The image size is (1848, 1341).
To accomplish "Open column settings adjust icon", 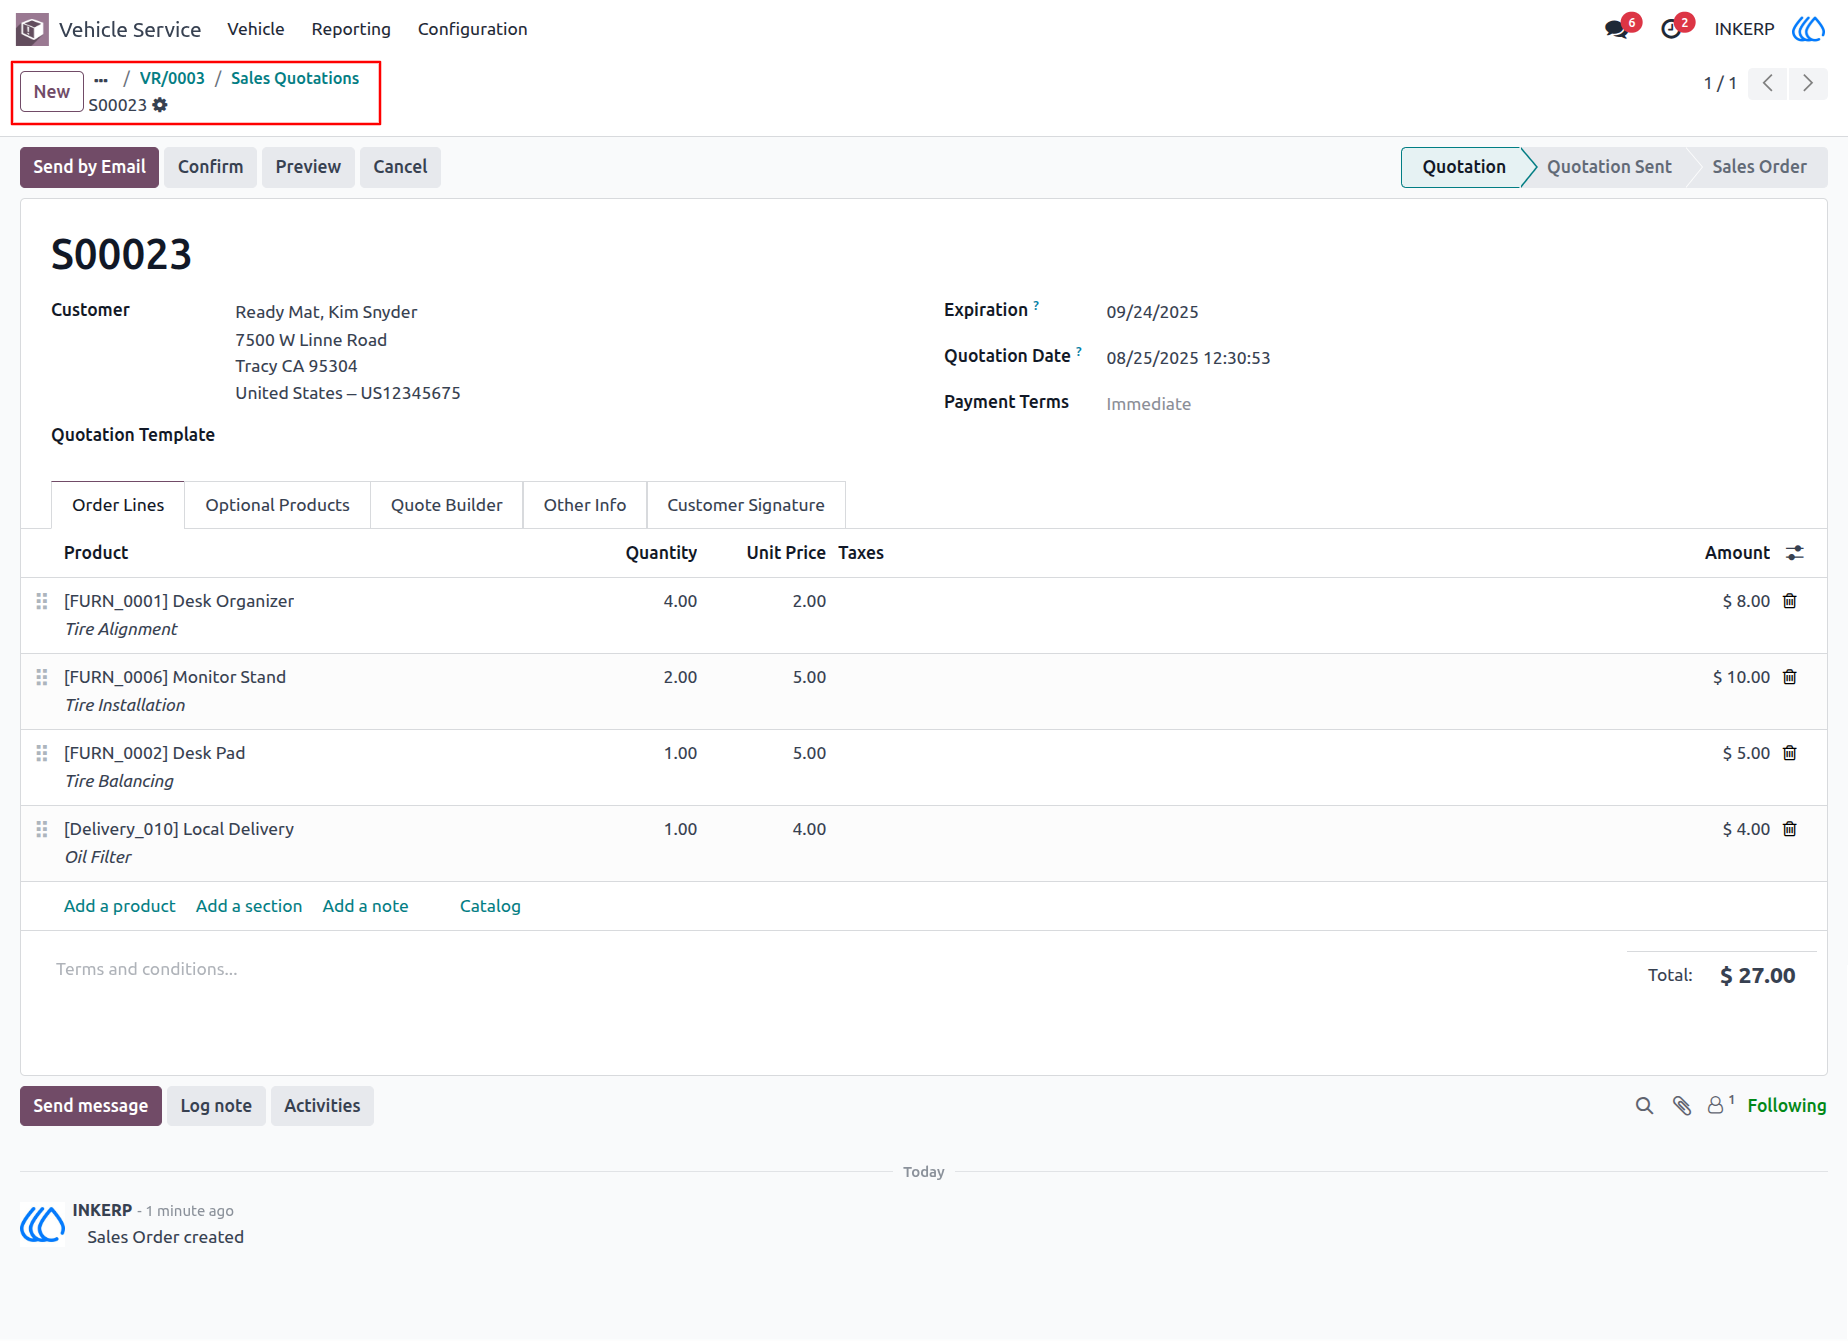I will tap(1795, 553).
